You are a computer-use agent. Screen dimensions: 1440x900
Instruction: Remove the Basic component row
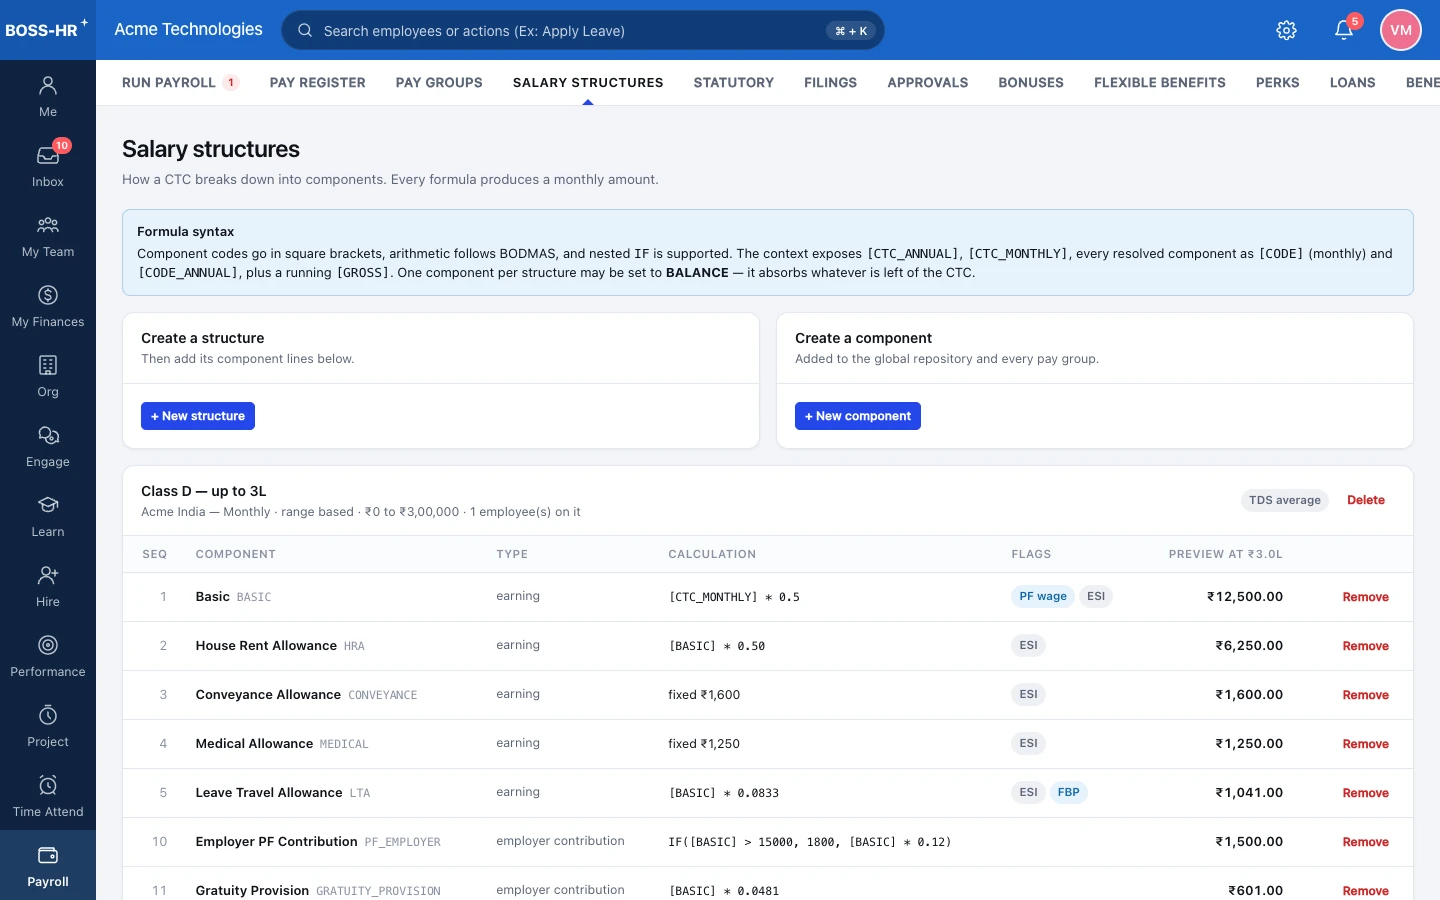tap(1365, 597)
